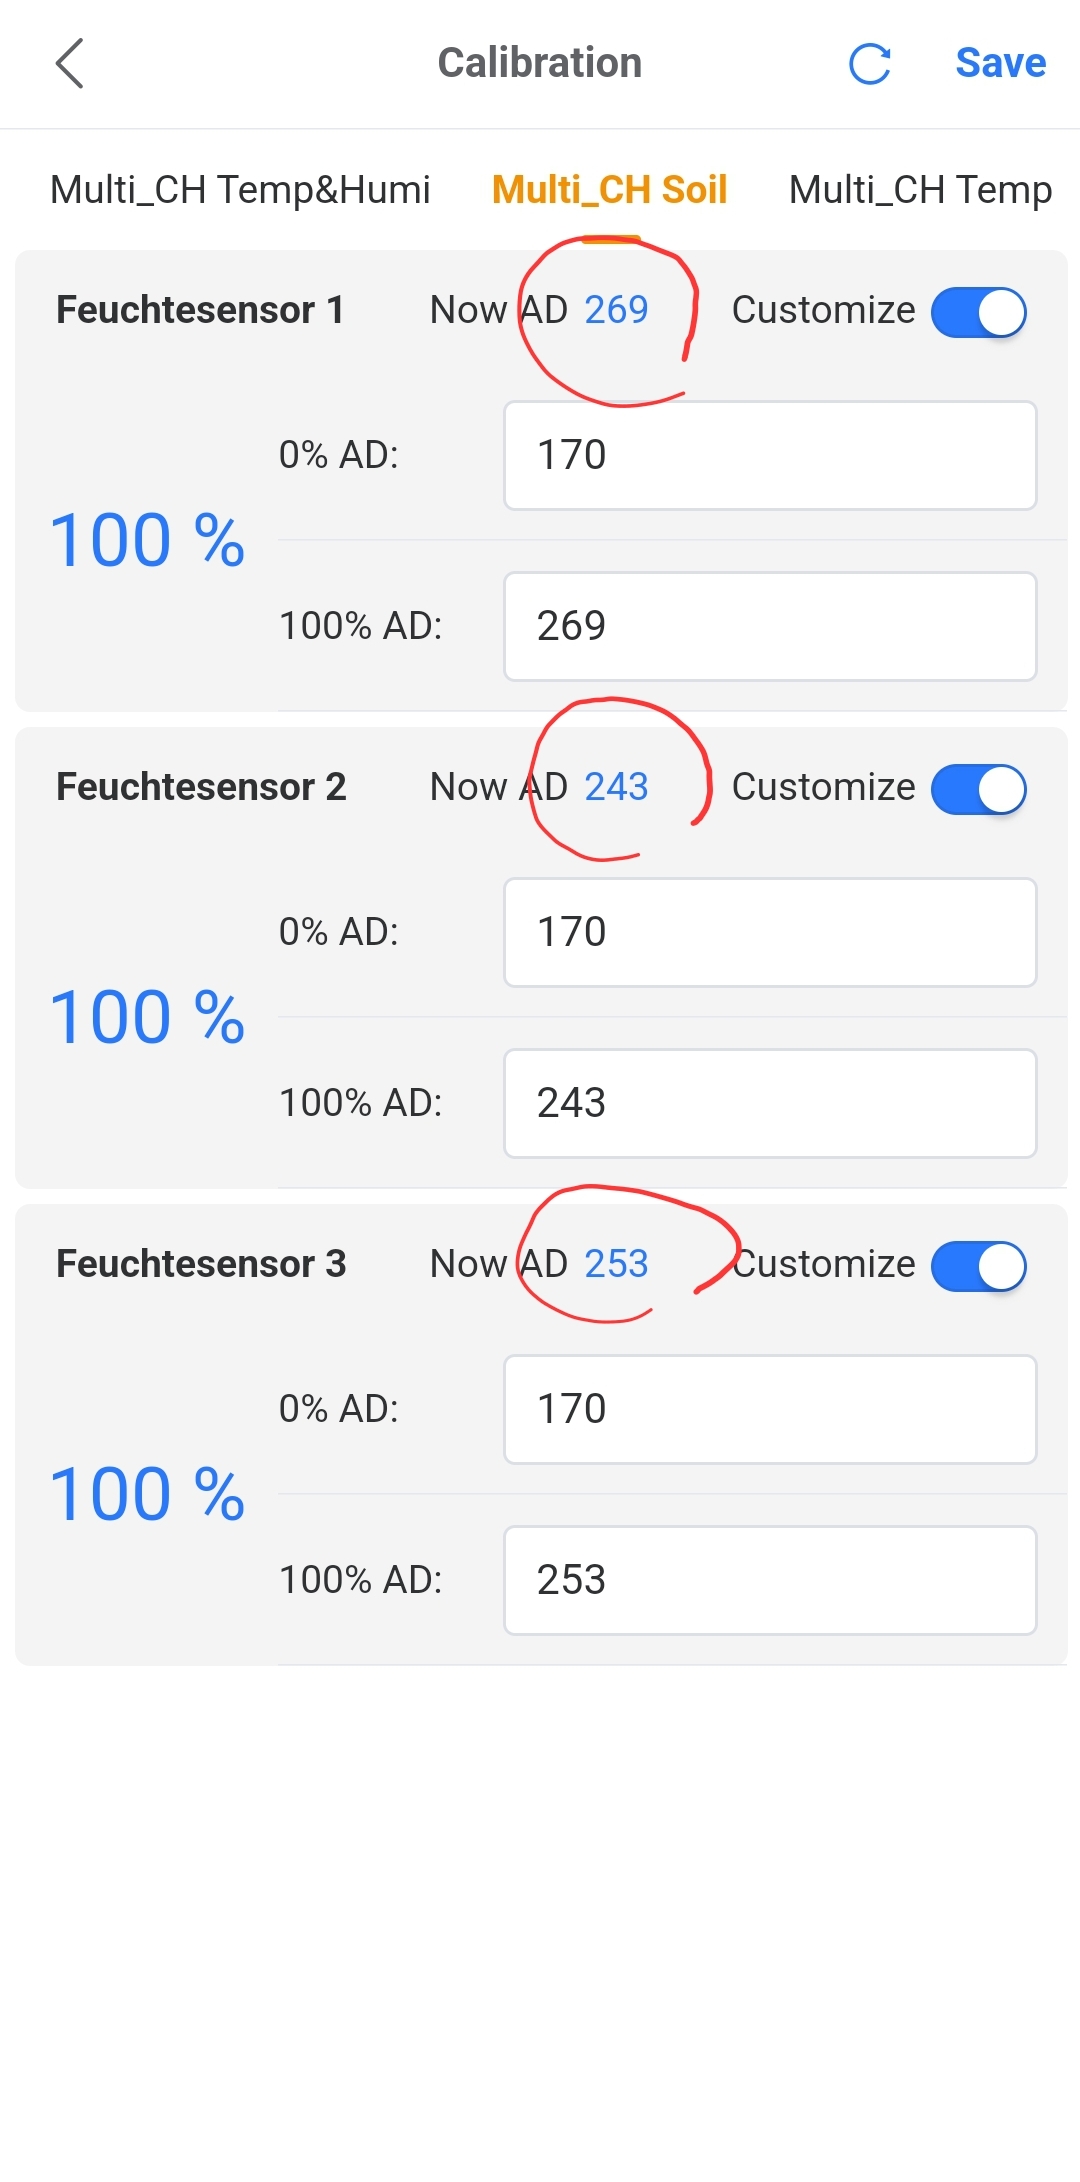Viewport: 1080px width, 2182px height.
Task: Click Feuchtesensor 3 0% AD input
Action: pos(769,1410)
